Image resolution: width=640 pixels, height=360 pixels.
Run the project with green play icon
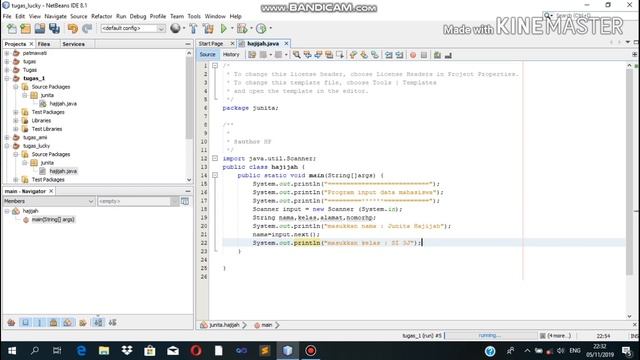point(224,29)
